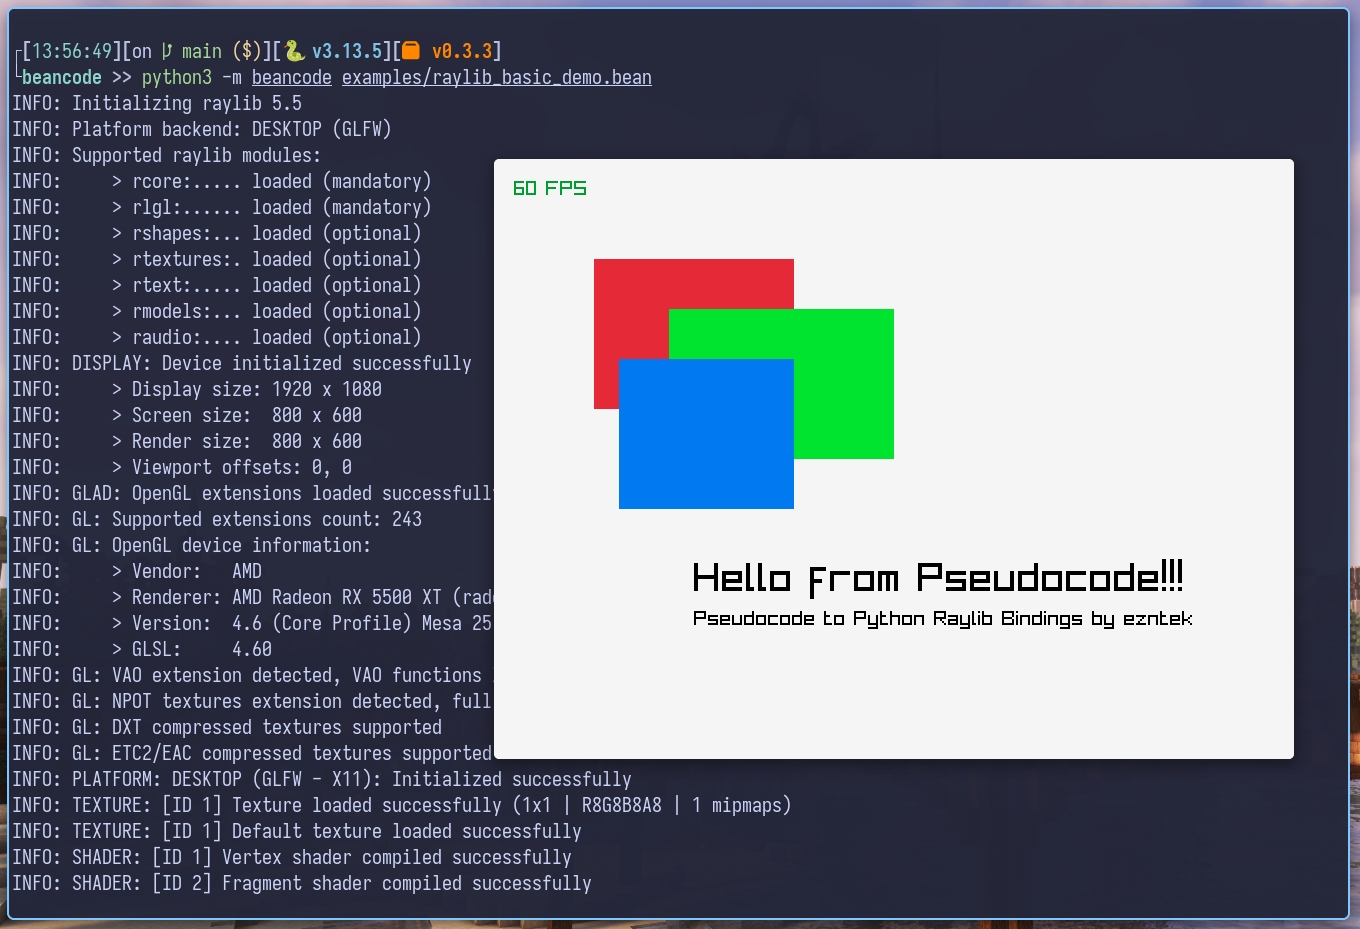This screenshot has width=1360, height=929.
Task: Click the 'Vendor: AMD' line
Action: coord(137,571)
